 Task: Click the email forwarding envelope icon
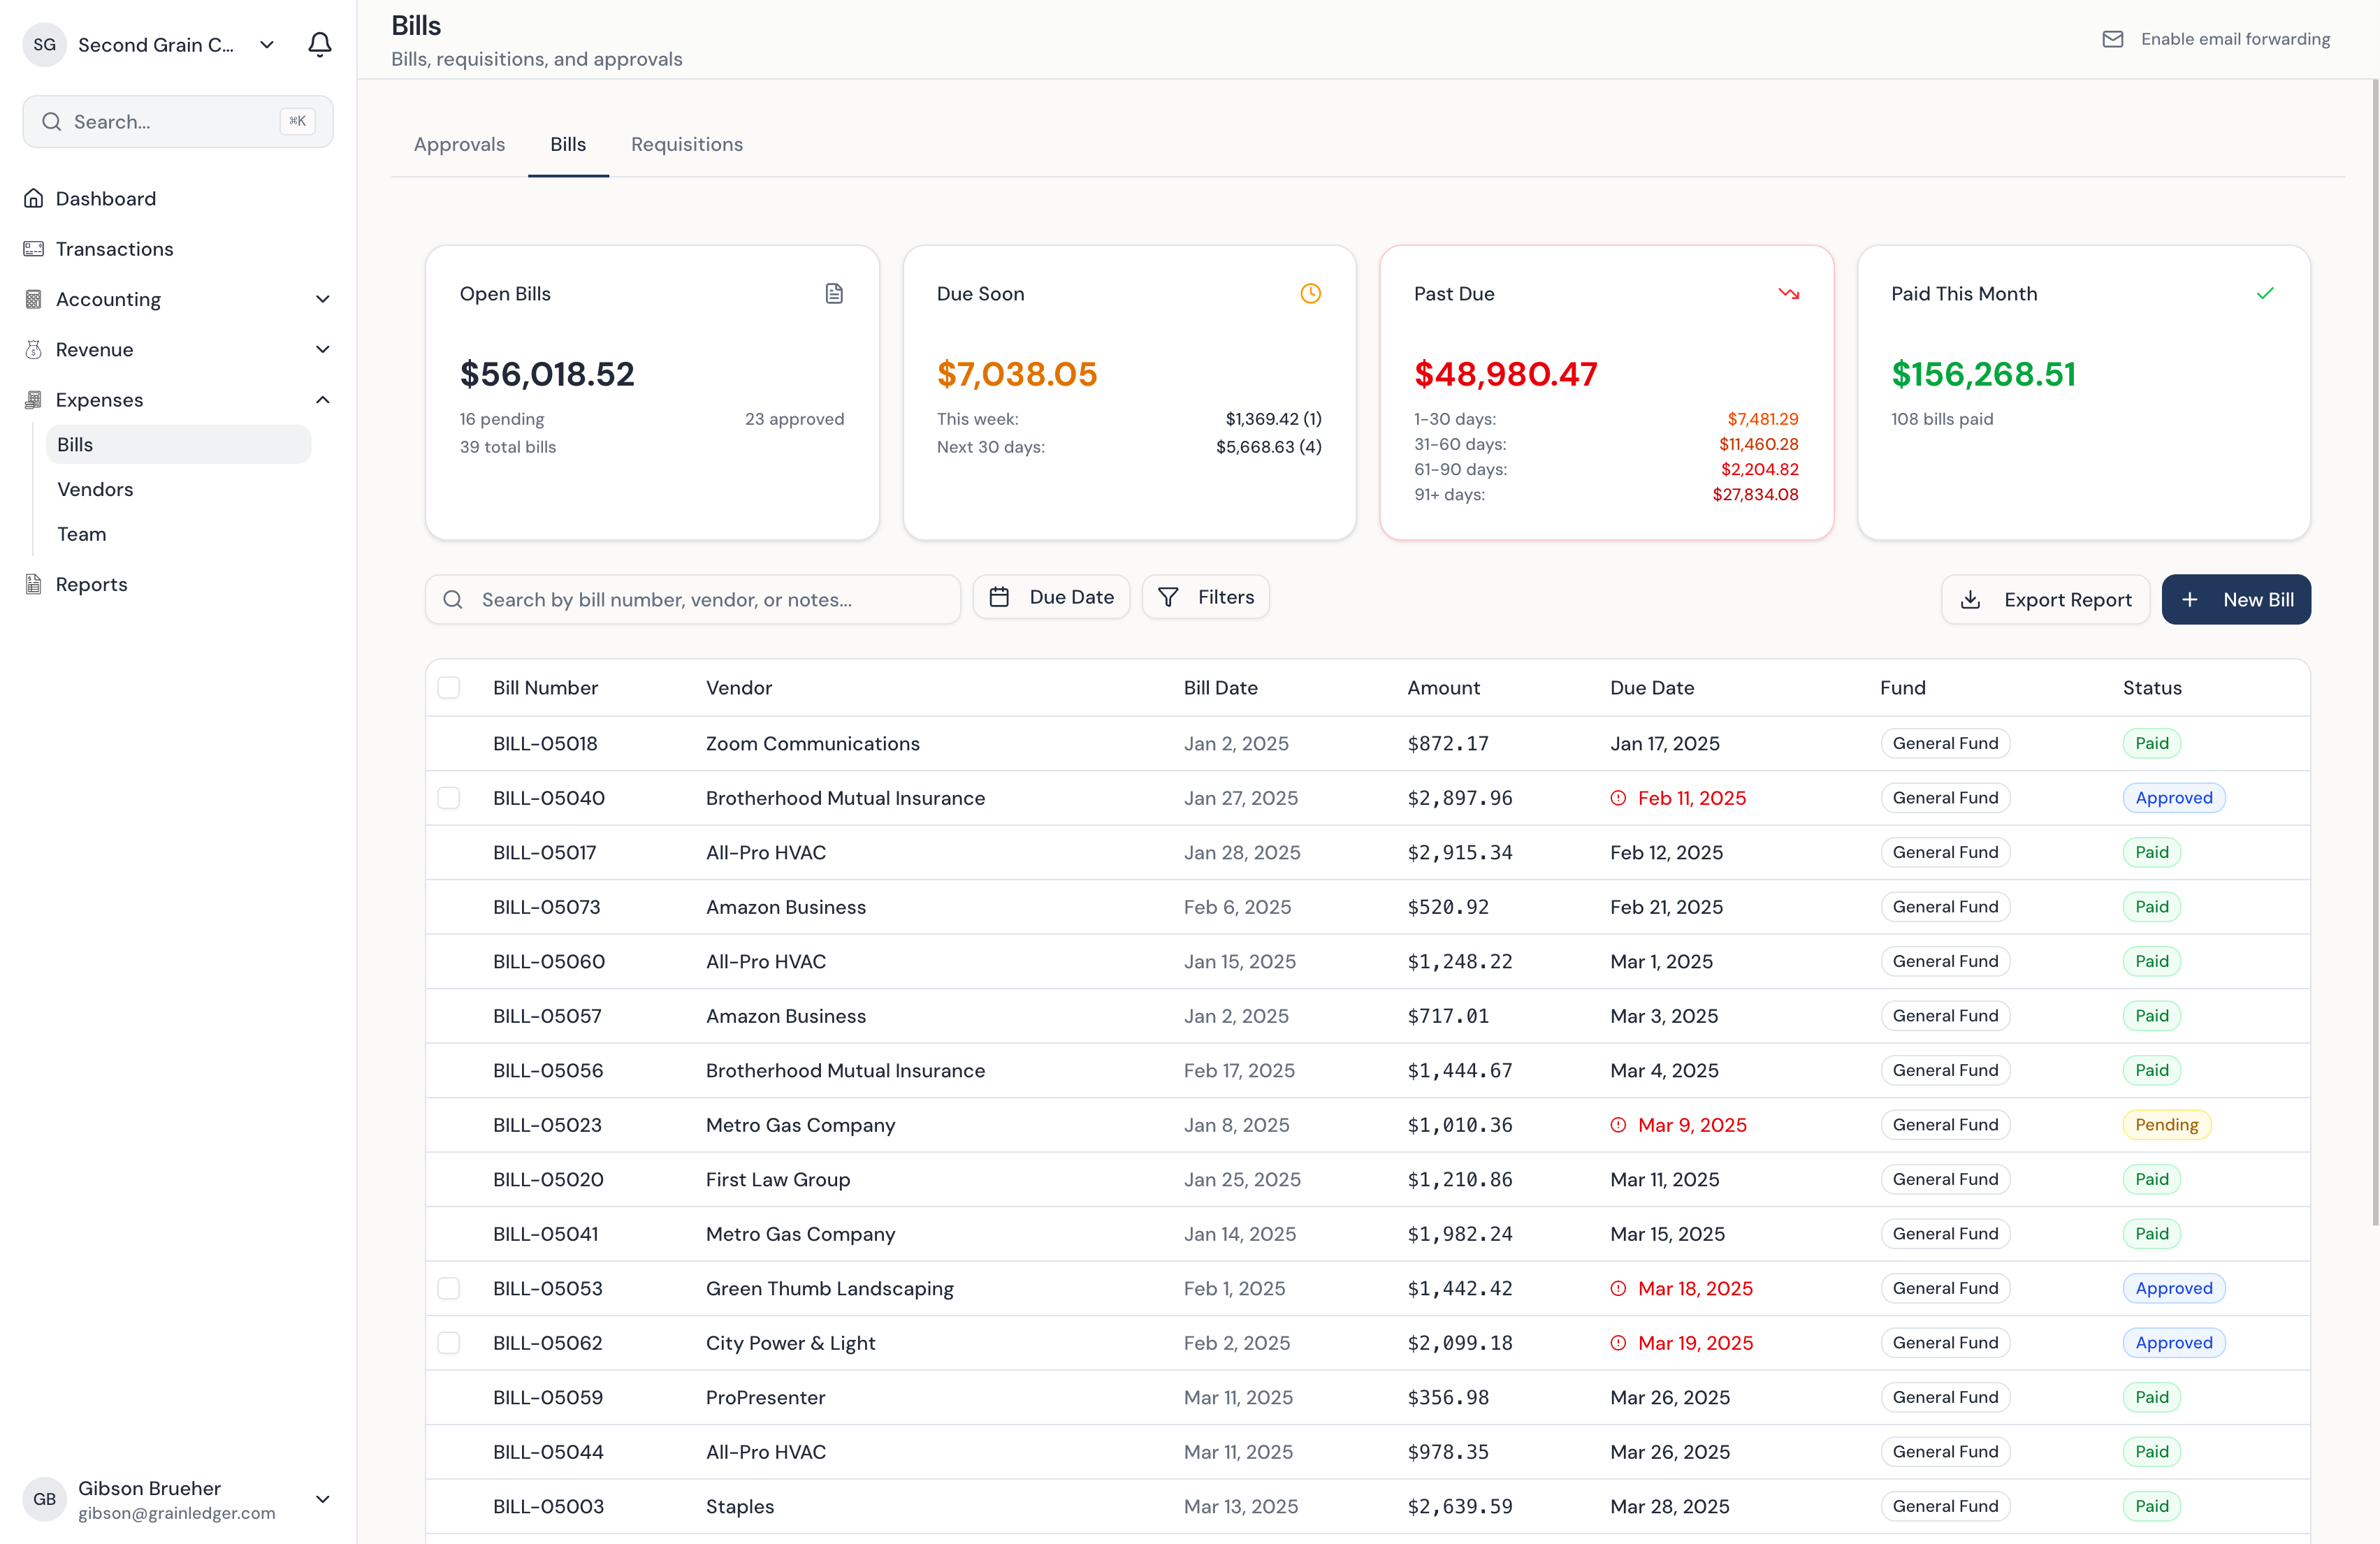point(2112,39)
